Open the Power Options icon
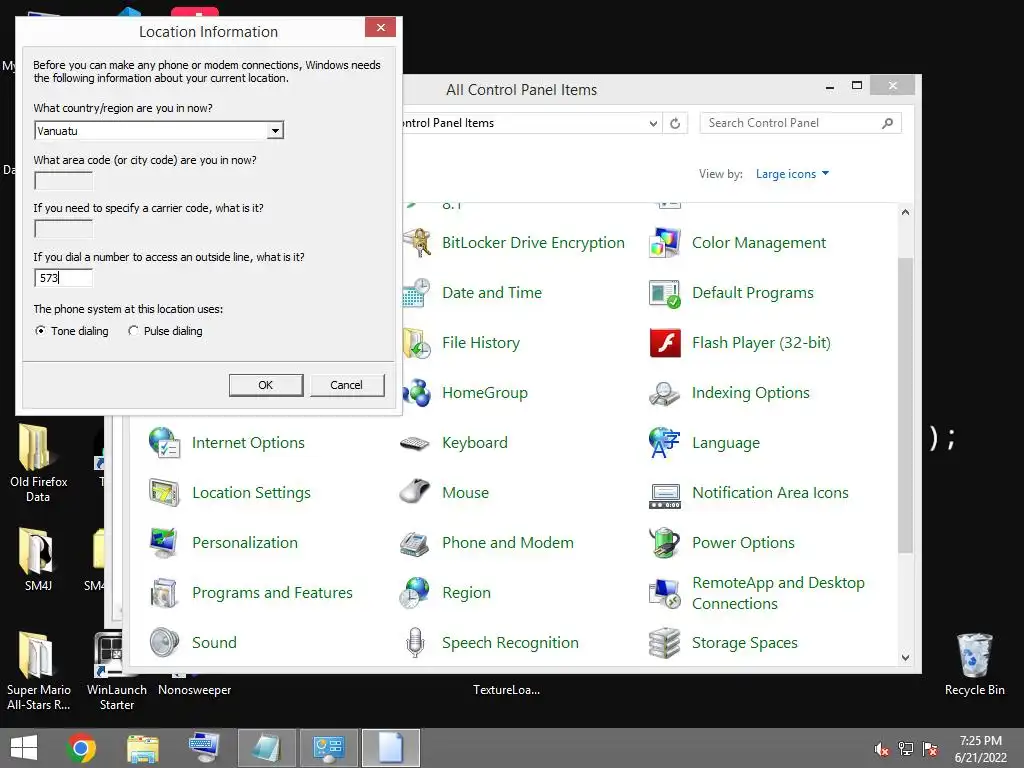Image resolution: width=1024 pixels, height=768 pixels. tap(665, 543)
